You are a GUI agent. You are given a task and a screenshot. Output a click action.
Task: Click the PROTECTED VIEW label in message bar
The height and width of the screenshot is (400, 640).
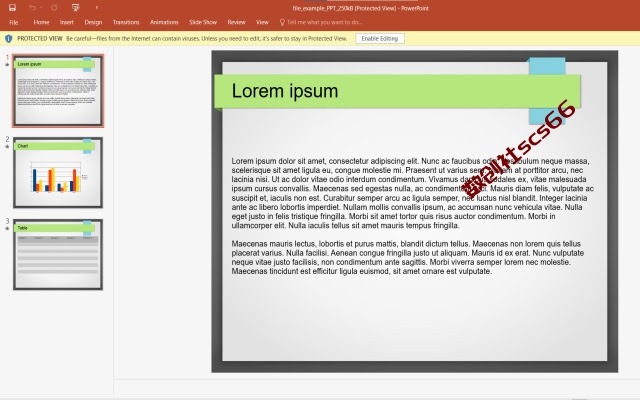pos(40,39)
